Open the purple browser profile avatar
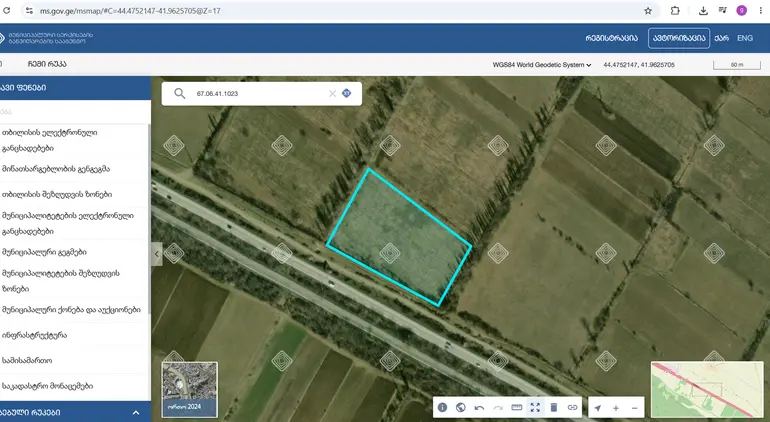Image resolution: width=770 pixels, height=422 pixels. 742,10
